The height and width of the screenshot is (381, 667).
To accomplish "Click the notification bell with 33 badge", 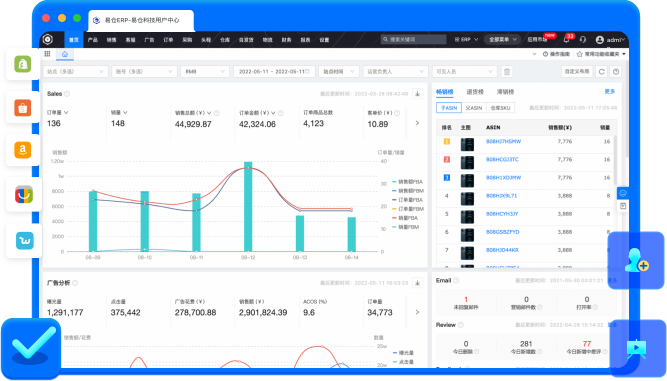I will [x=567, y=39].
